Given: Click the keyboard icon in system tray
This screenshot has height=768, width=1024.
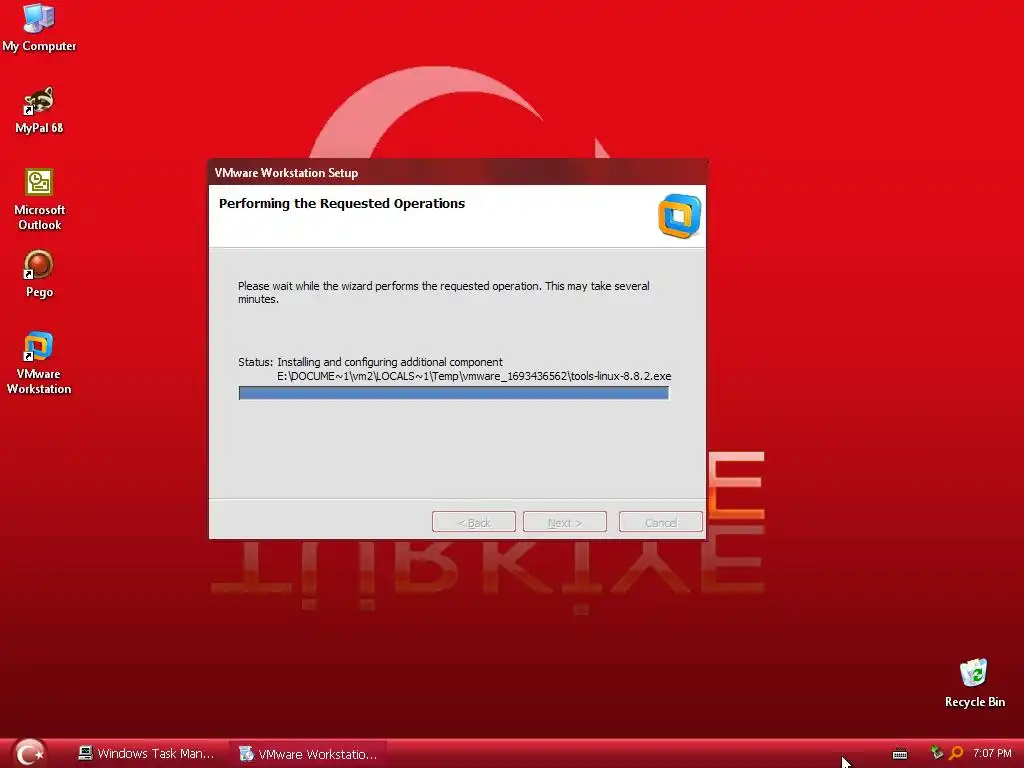Looking at the screenshot, I should 900,754.
